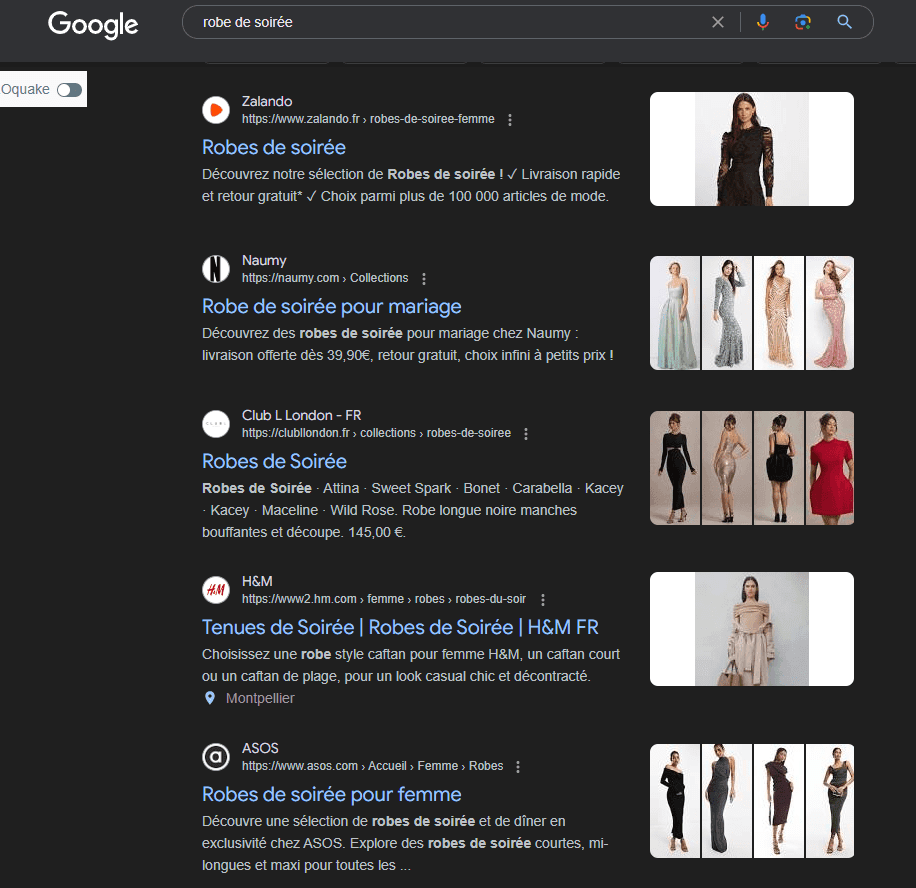Image resolution: width=916 pixels, height=888 pixels.
Task: Click Club L's long black dress thumbnail
Action: [675, 468]
